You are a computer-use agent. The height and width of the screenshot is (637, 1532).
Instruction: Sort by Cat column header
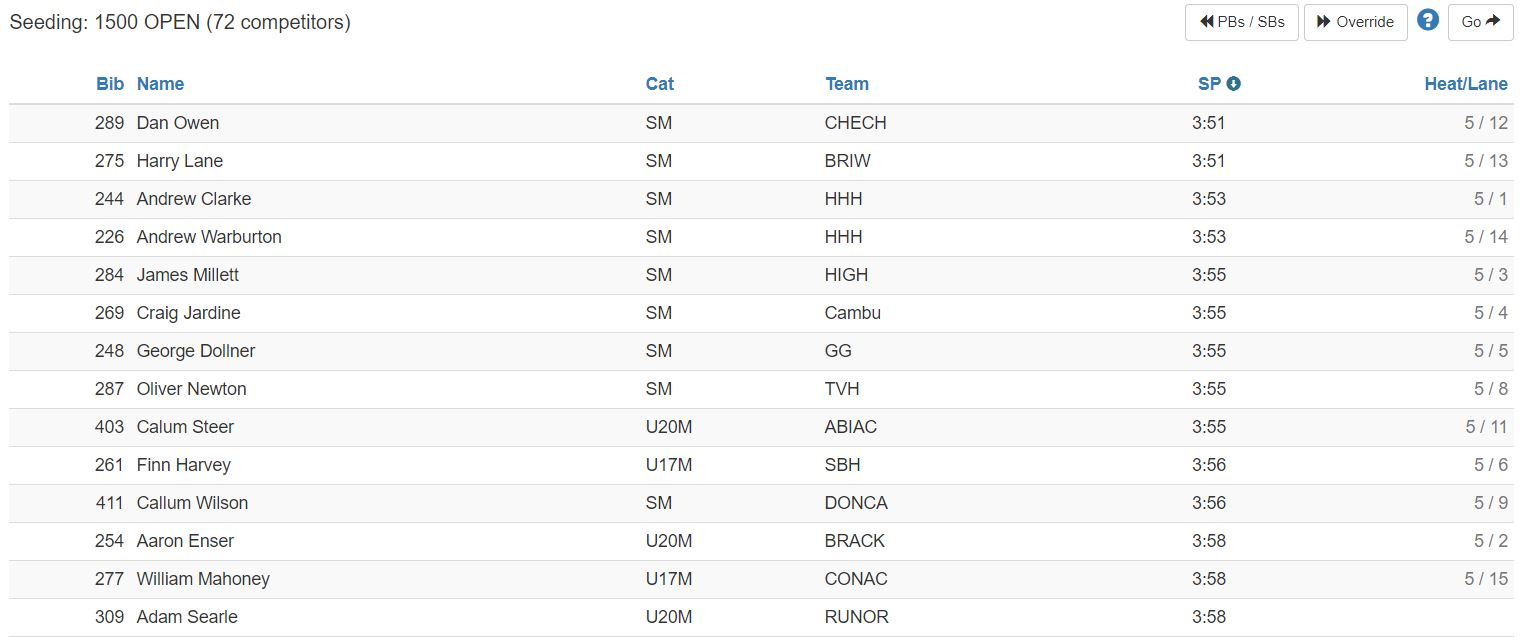(660, 84)
